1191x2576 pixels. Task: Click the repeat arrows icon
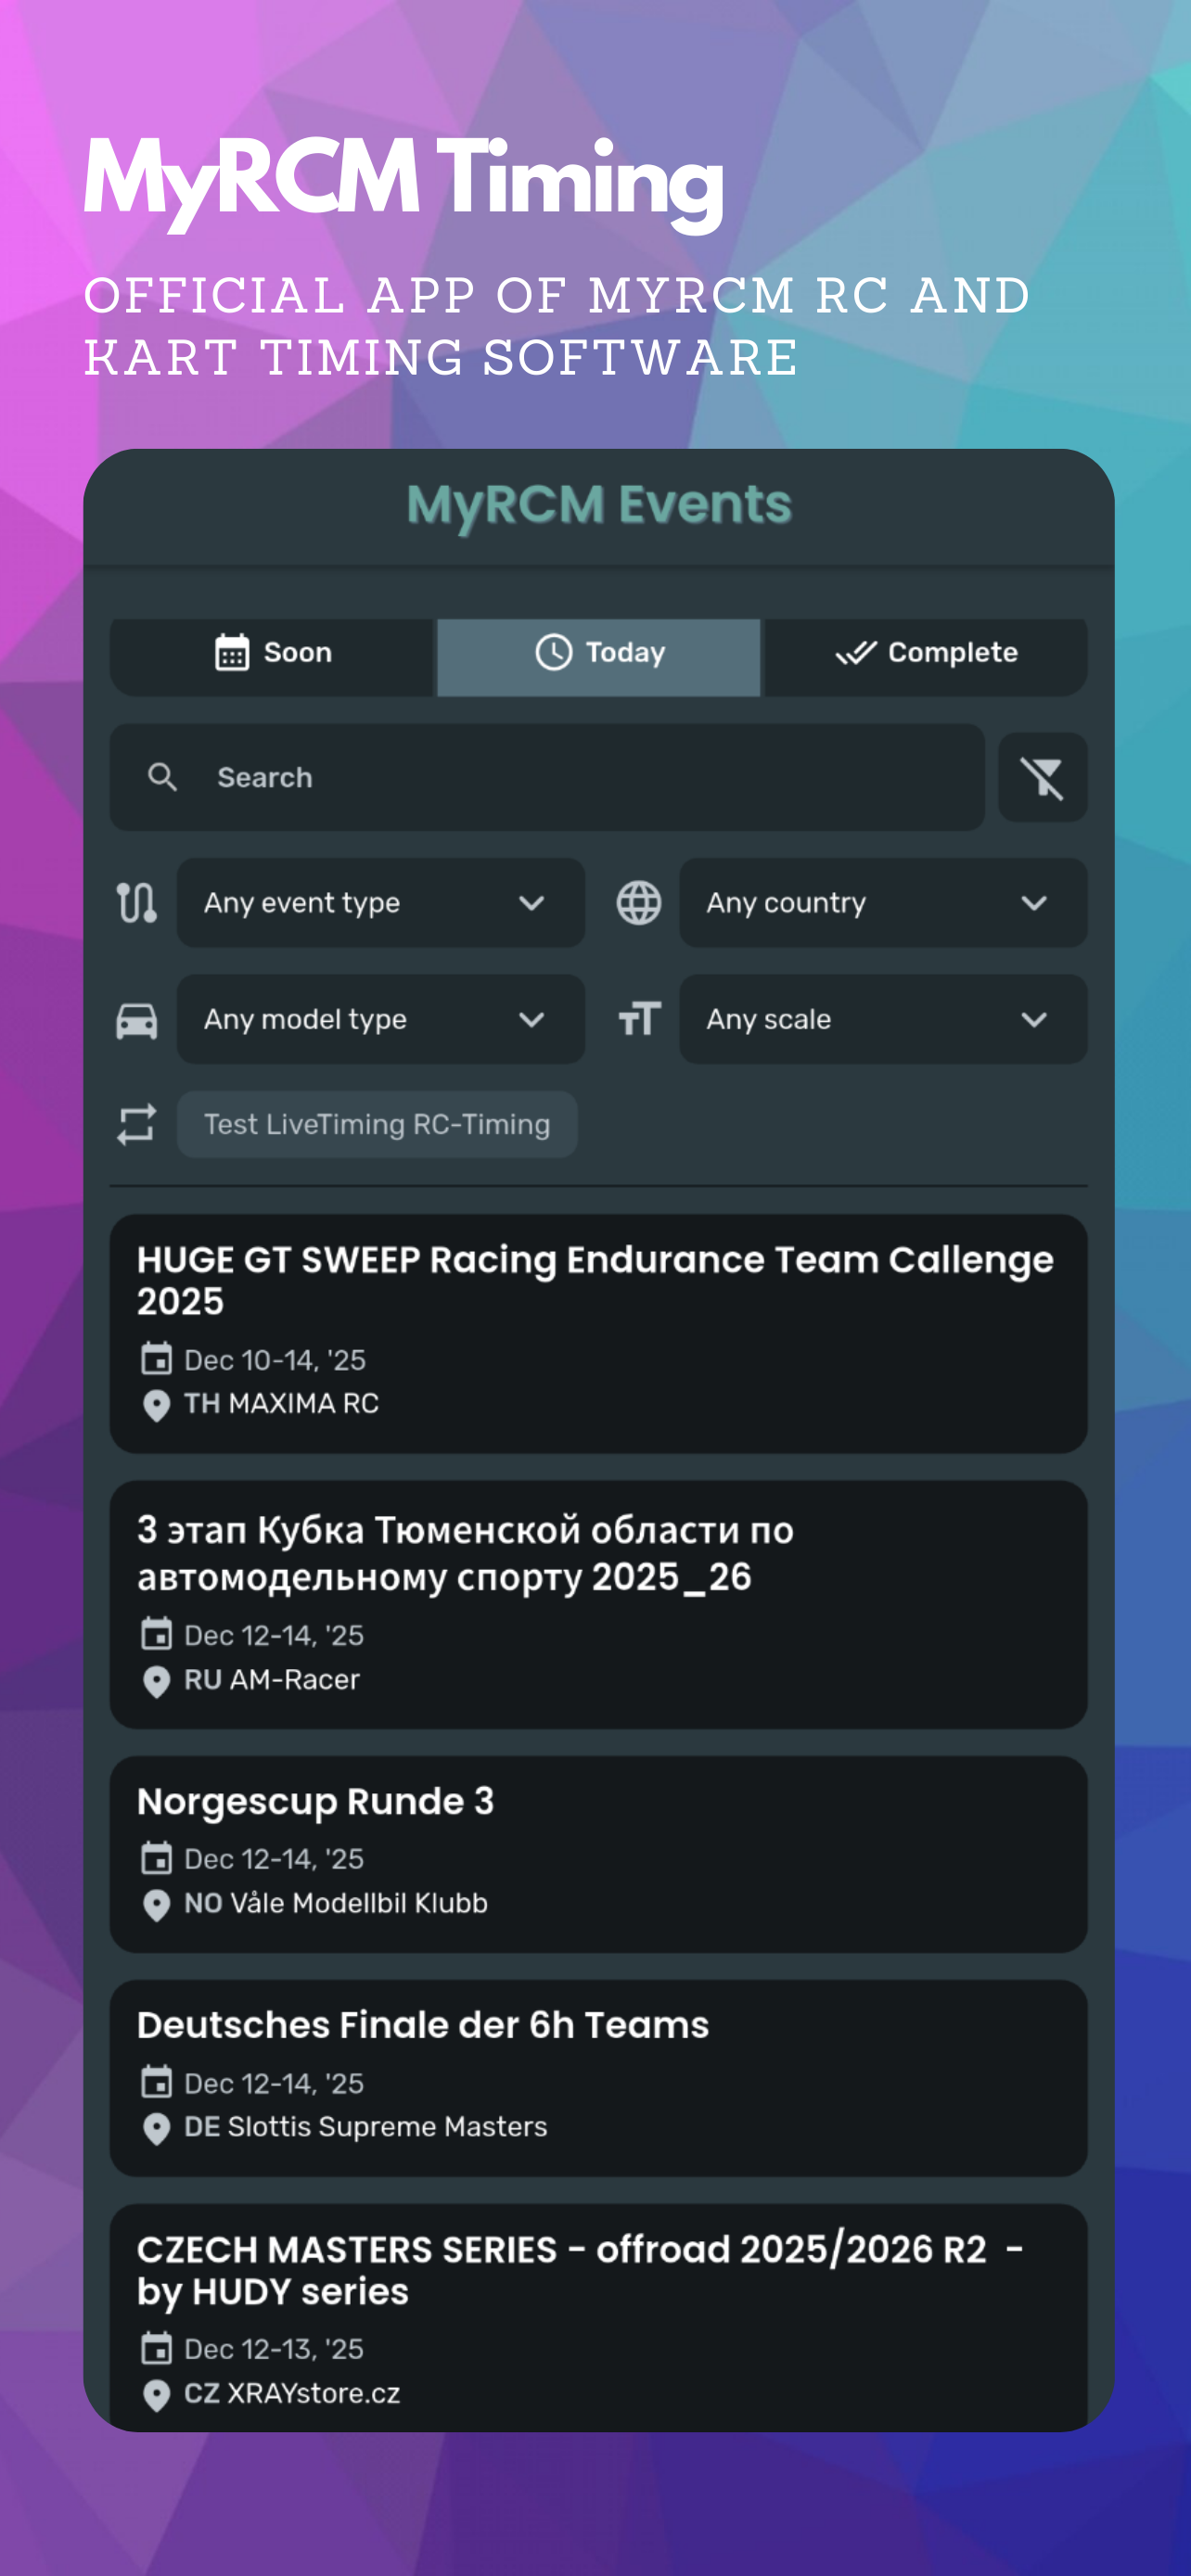[x=136, y=1124]
